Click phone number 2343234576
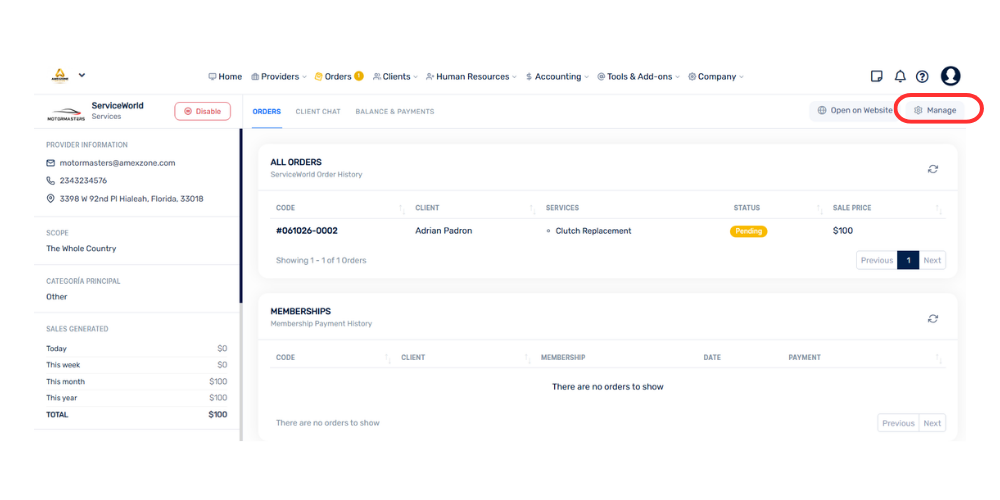Image resolution: width=1000 pixels, height=500 pixels. click(84, 181)
